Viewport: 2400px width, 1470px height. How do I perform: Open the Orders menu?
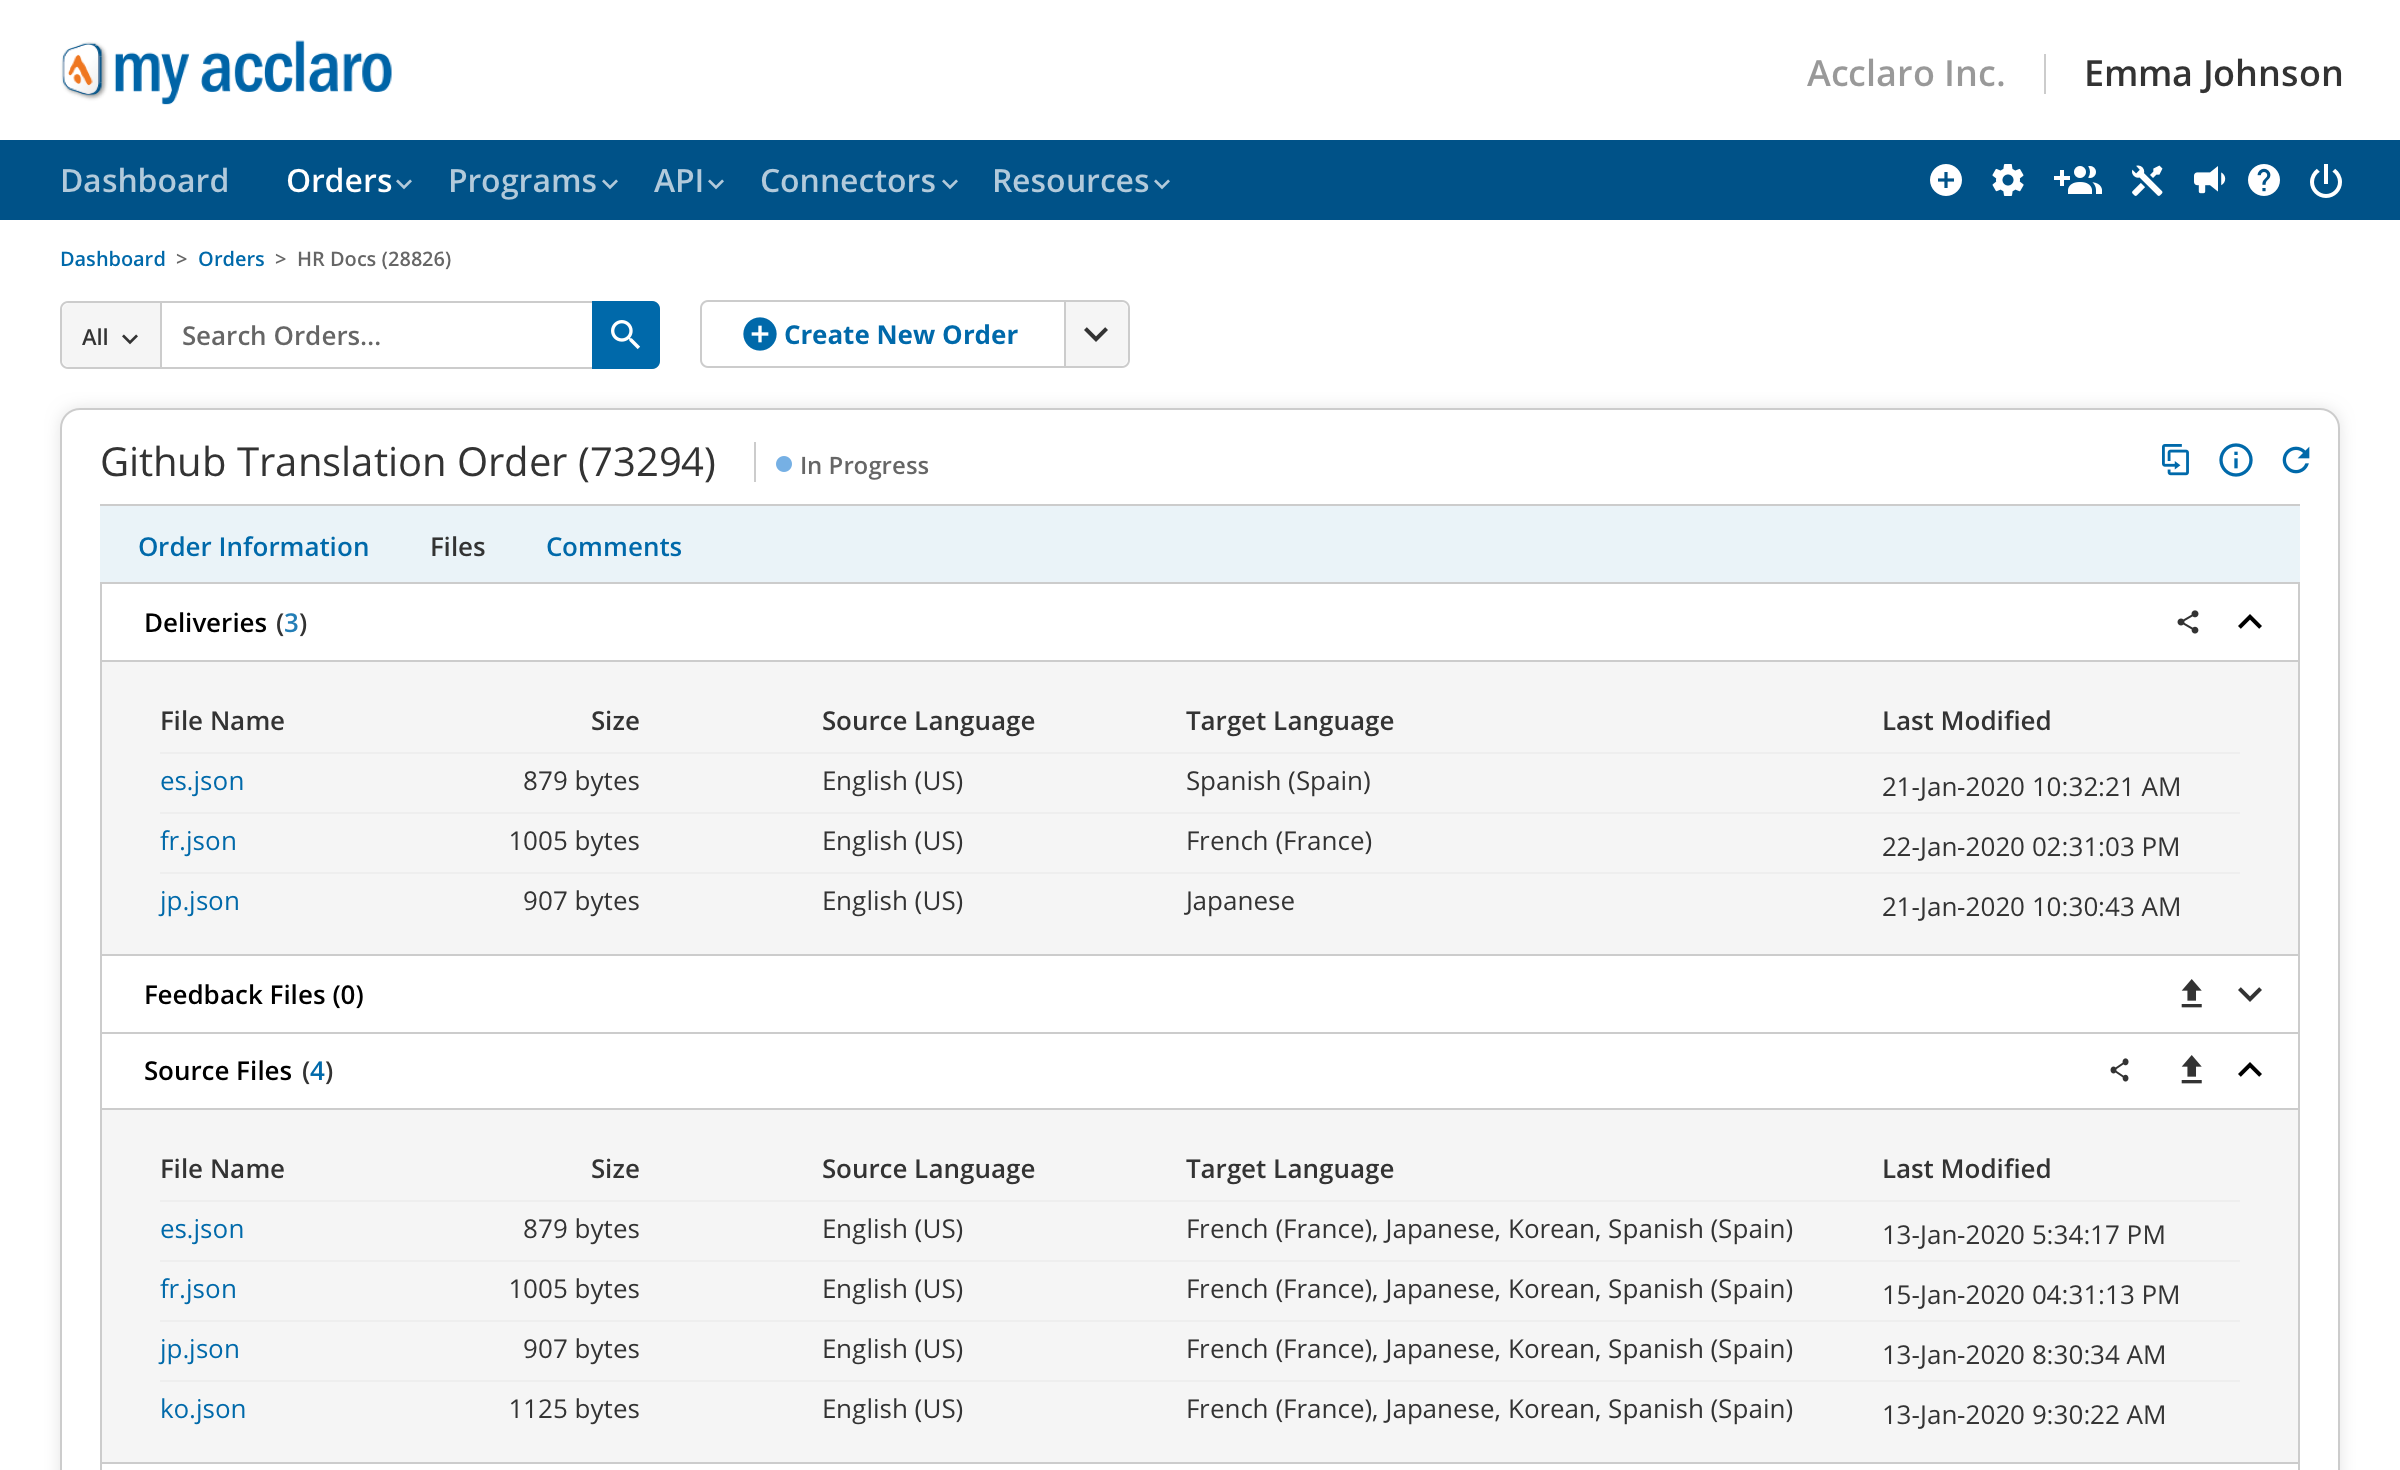348,181
